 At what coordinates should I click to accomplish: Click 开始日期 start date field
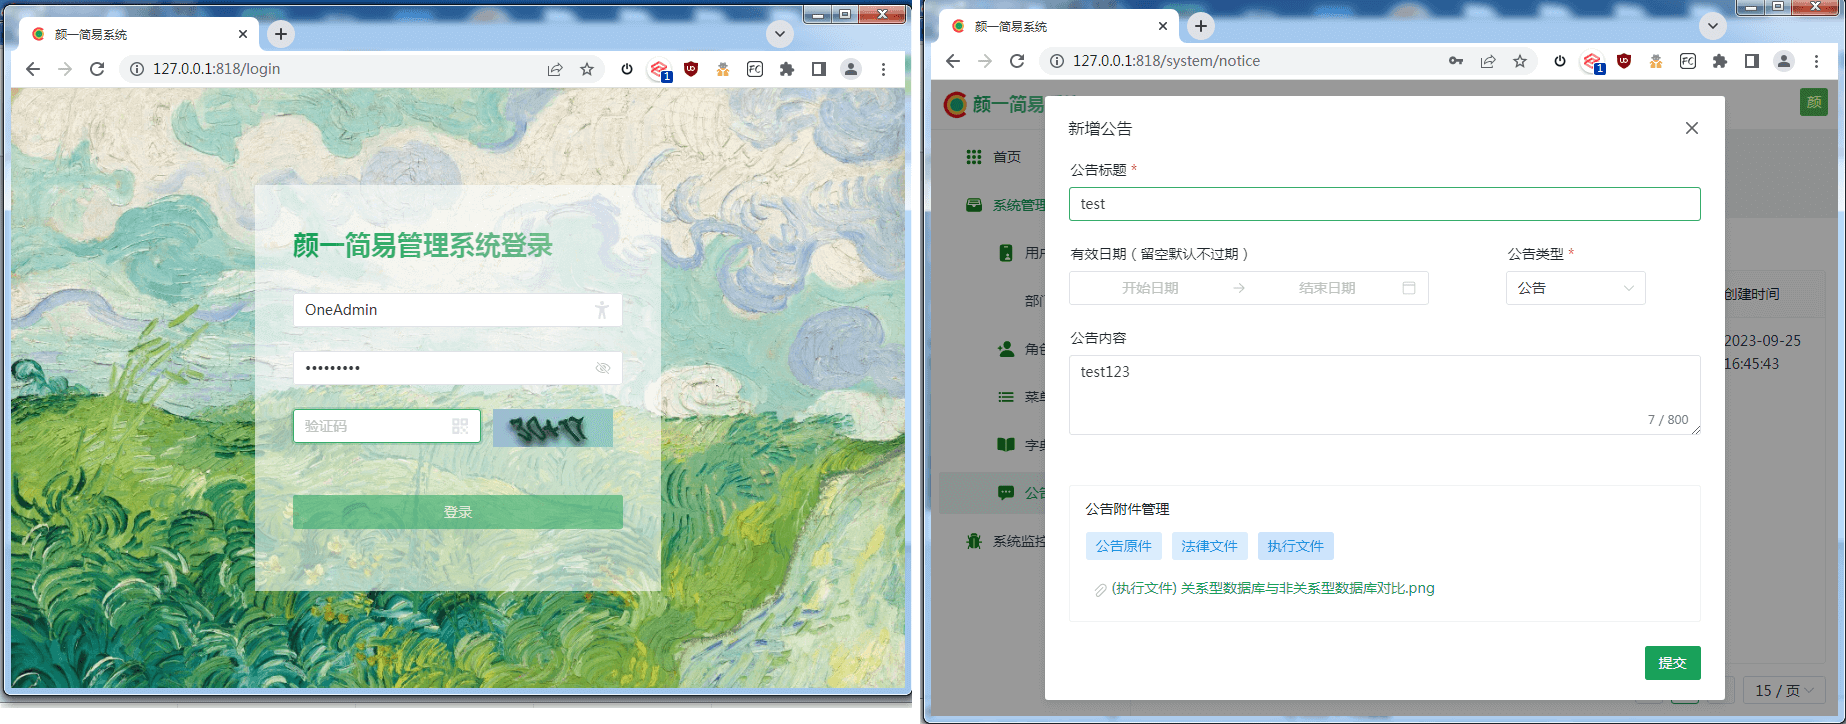[x=1150, y=288]
